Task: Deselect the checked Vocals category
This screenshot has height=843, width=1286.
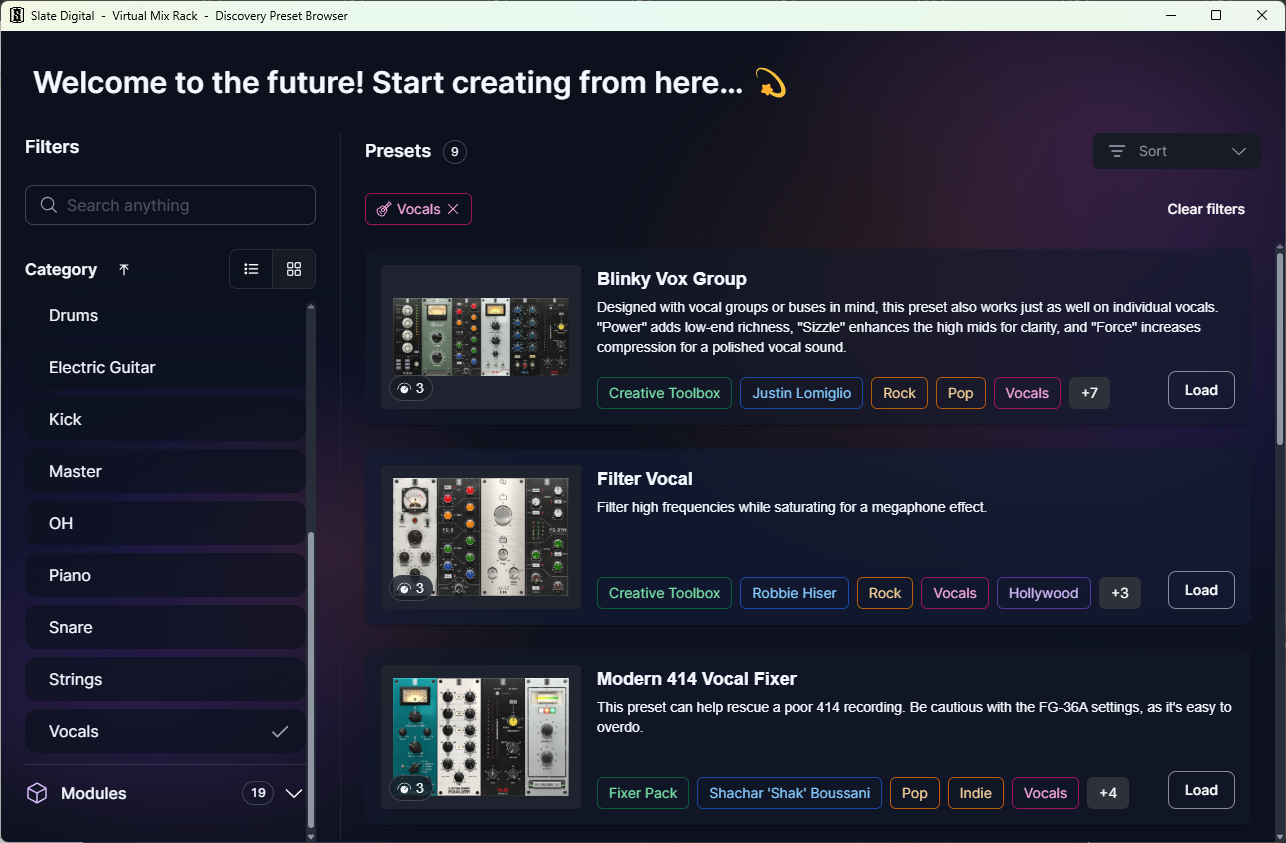Action: pyautogui.click(x=165, y=731)
